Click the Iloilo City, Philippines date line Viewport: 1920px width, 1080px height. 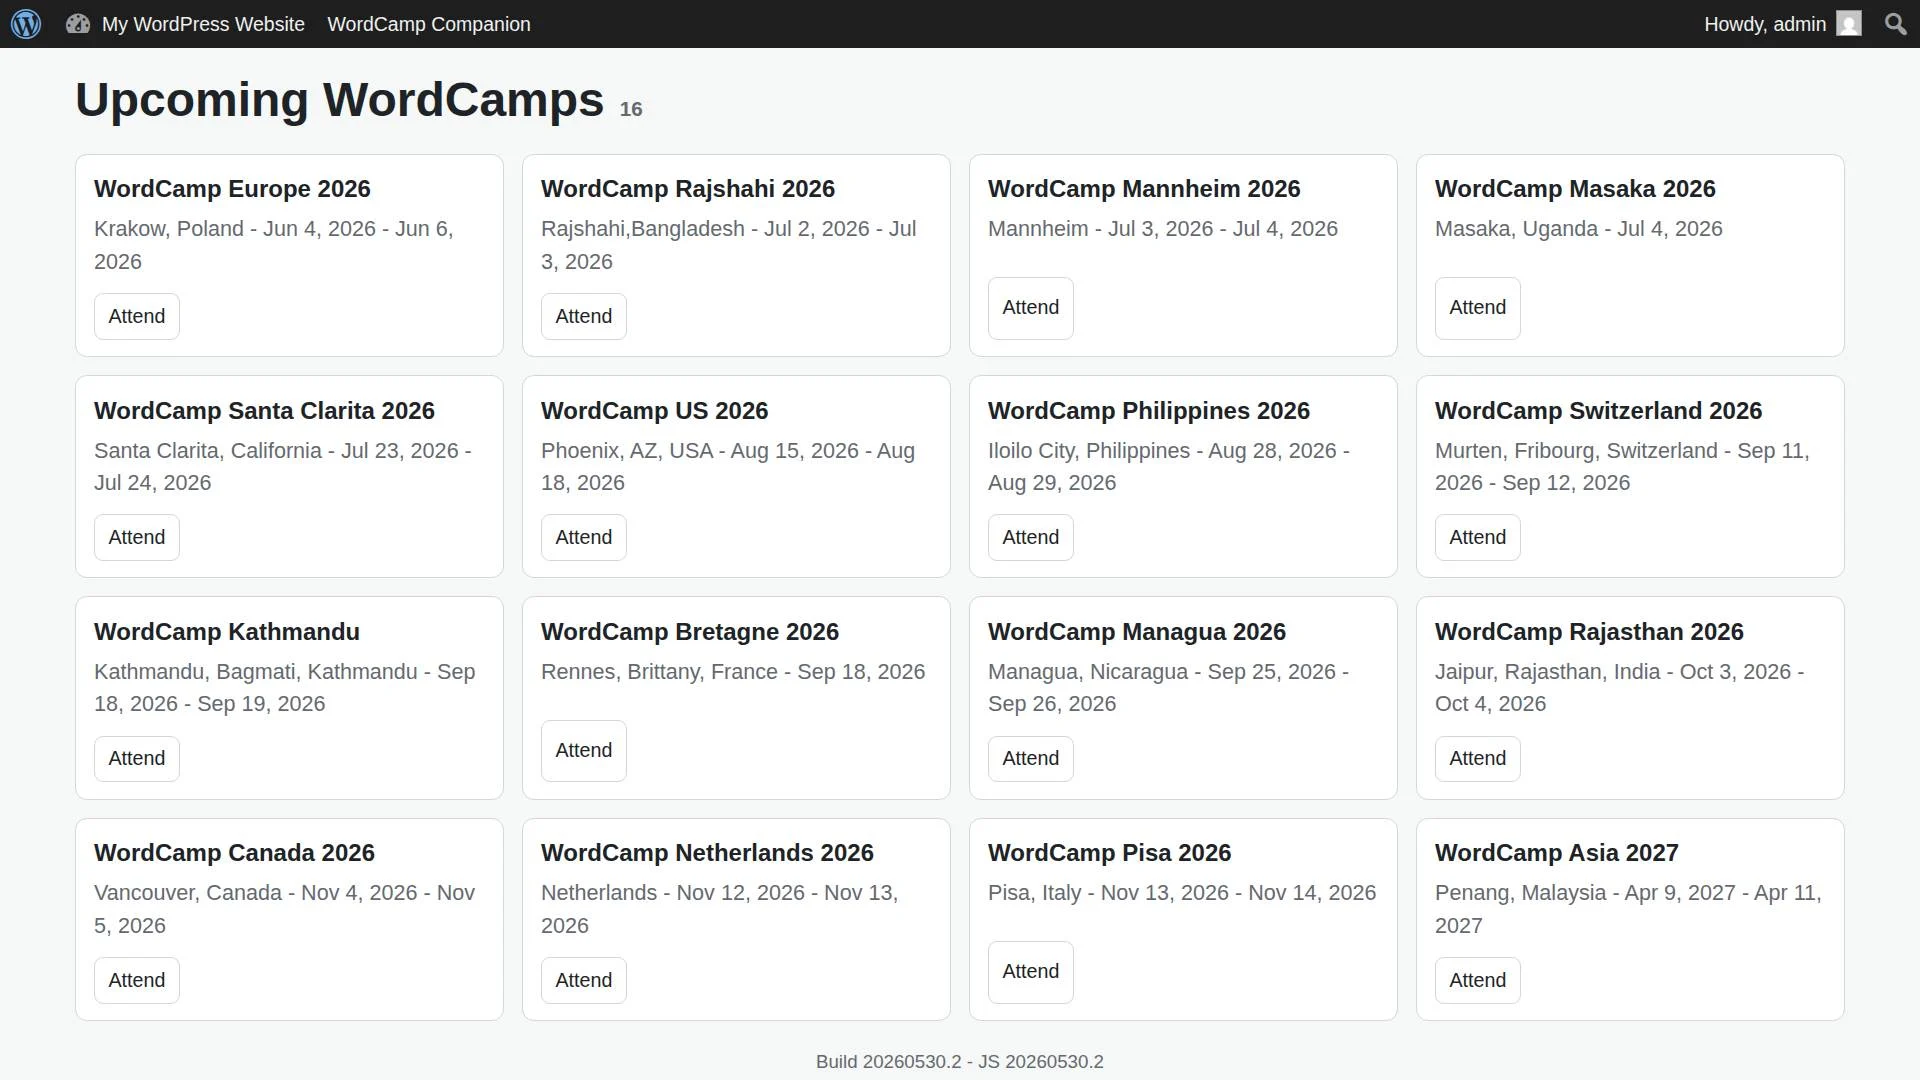coord(1169,466)
